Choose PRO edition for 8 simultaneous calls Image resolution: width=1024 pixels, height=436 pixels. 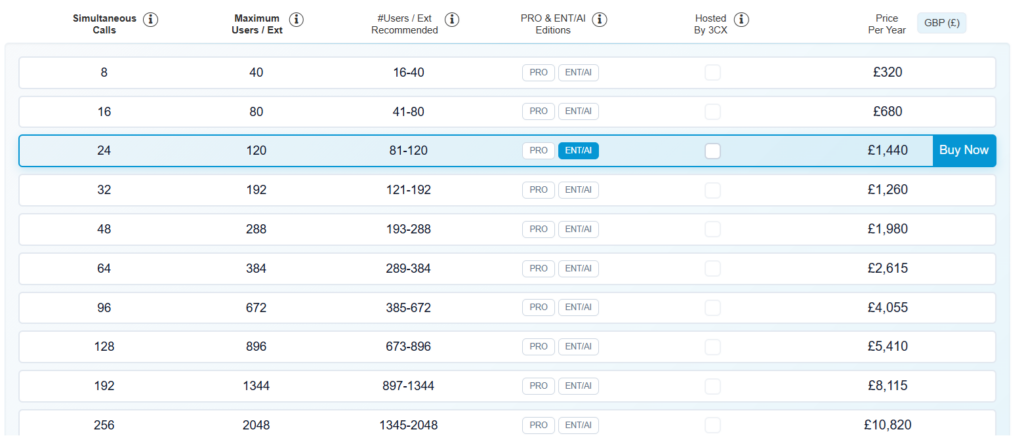tap(538, 72)
